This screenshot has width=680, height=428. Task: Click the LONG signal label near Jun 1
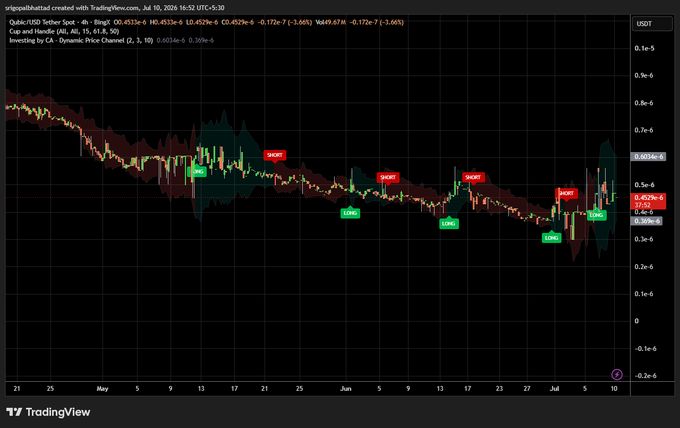click(x=350, y=213)
